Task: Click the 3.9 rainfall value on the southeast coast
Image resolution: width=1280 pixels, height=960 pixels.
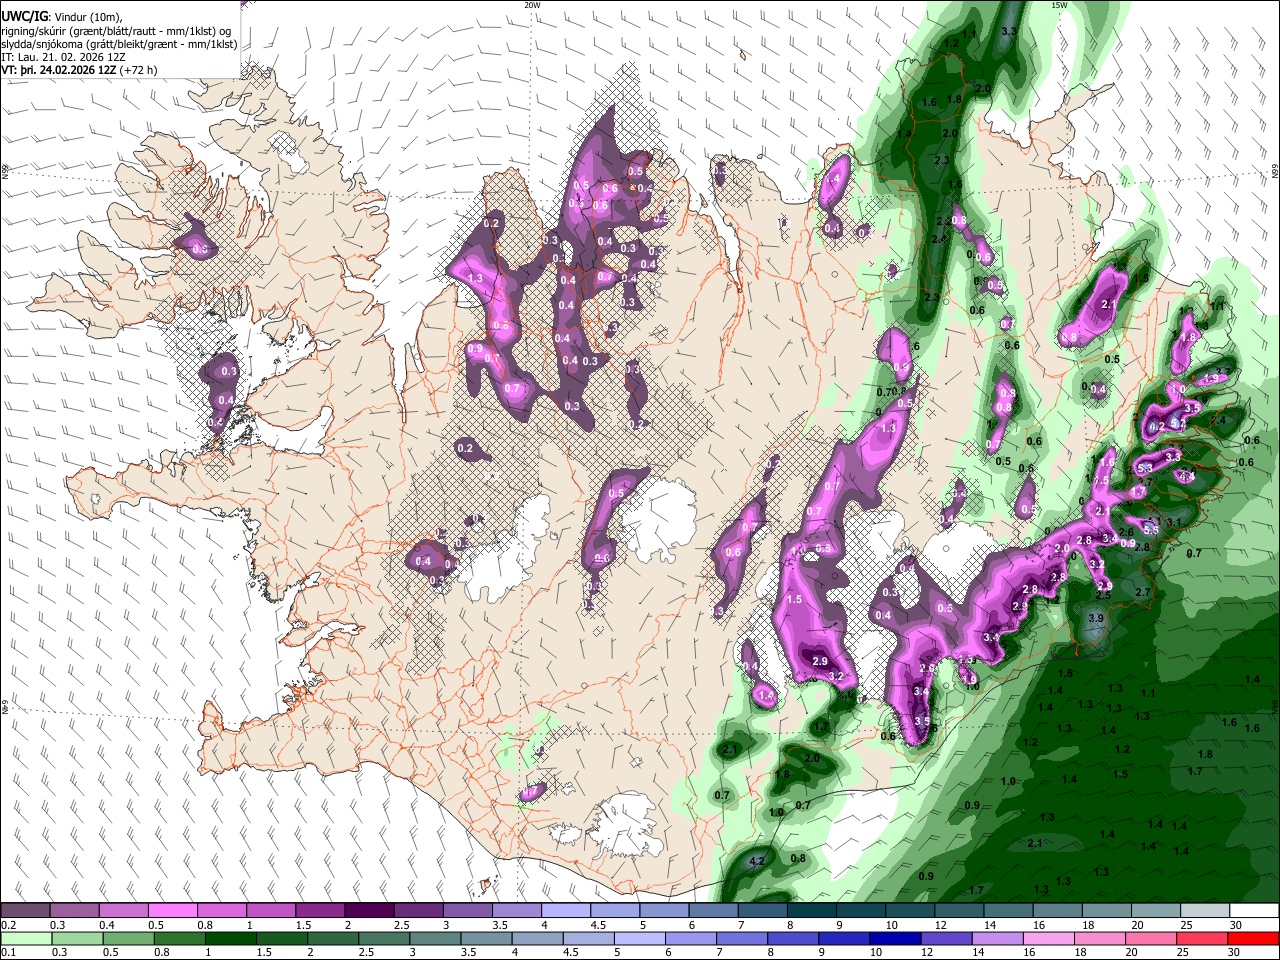Action: coord(1095,619)
